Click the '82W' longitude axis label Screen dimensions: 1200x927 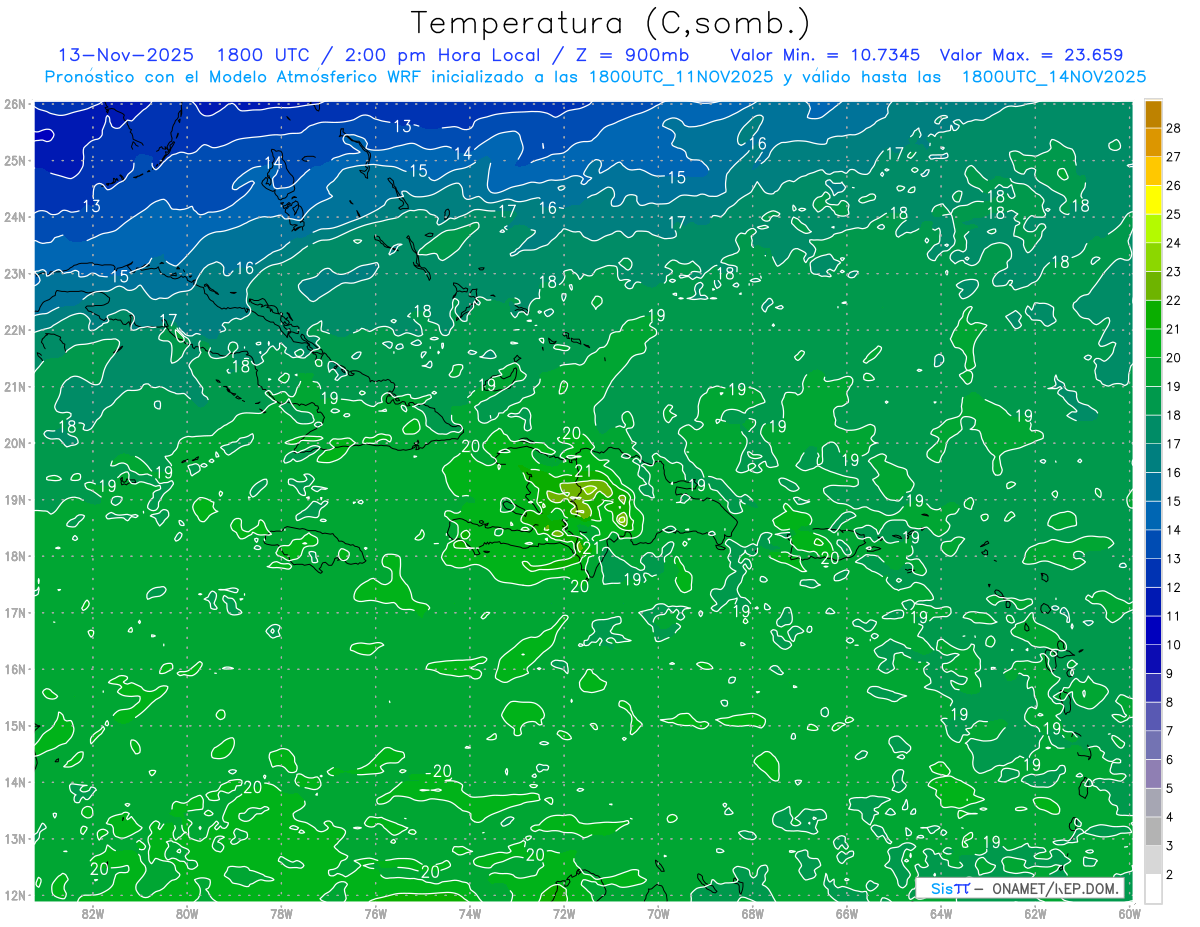click(93, 913)
